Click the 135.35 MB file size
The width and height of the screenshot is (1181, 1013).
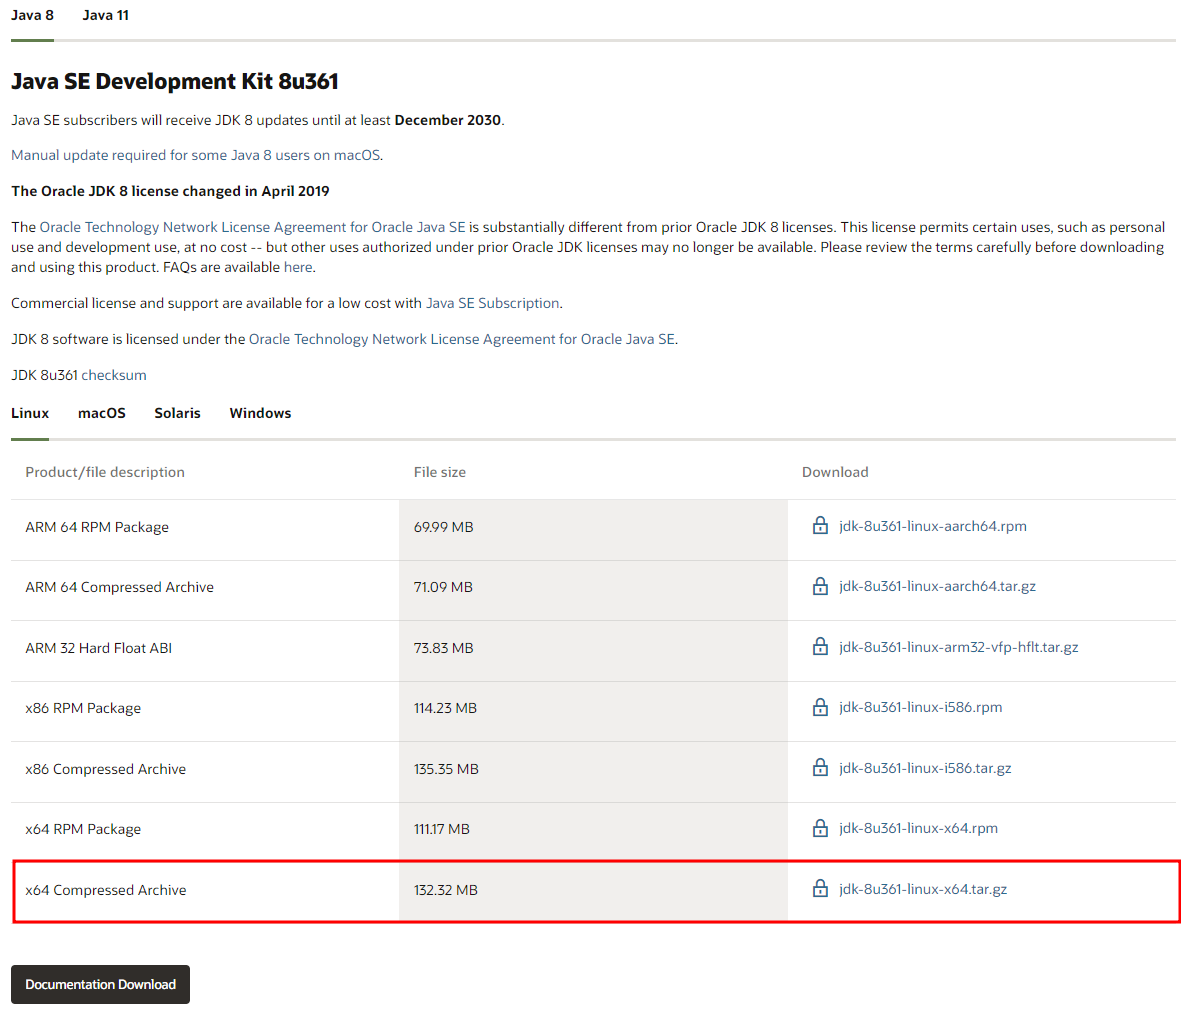tap(446, 769)
